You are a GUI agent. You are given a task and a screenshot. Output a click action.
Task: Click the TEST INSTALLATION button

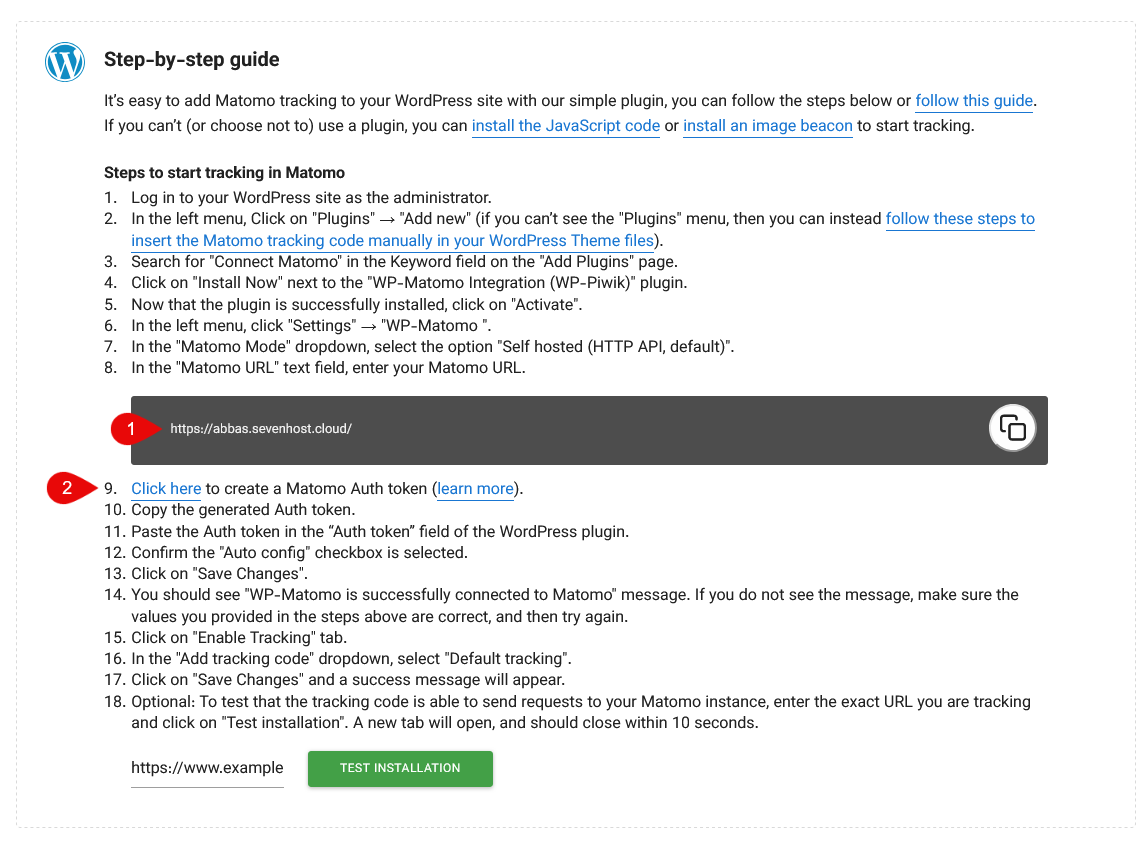coord(400,769)
